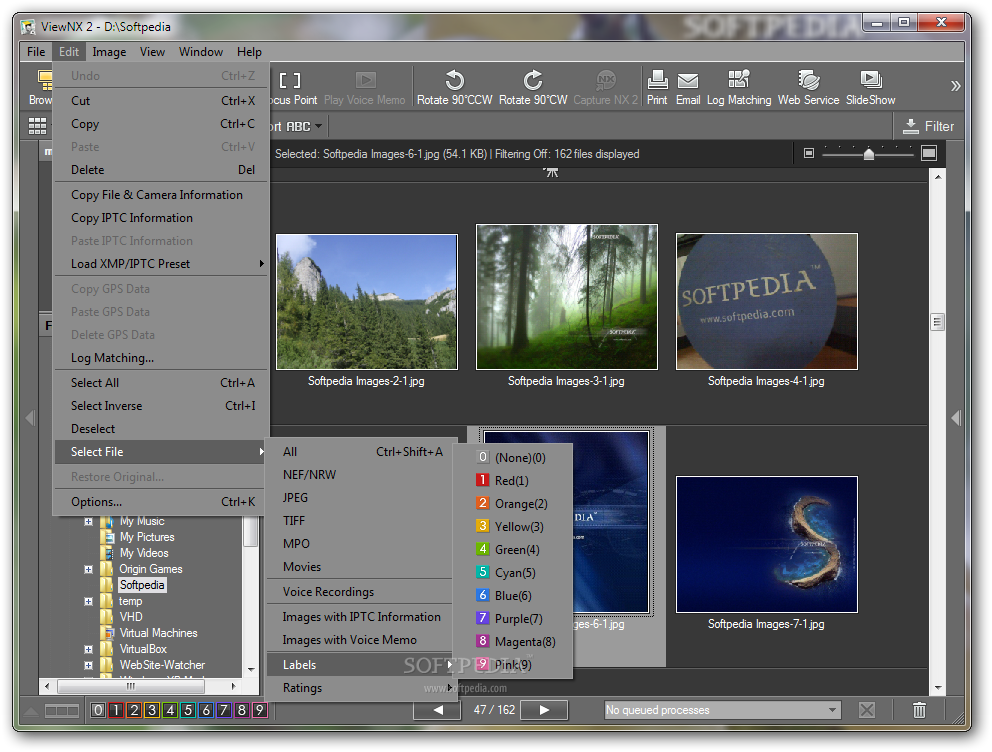Select Yellow(3) label in submenu

point(513,526)
